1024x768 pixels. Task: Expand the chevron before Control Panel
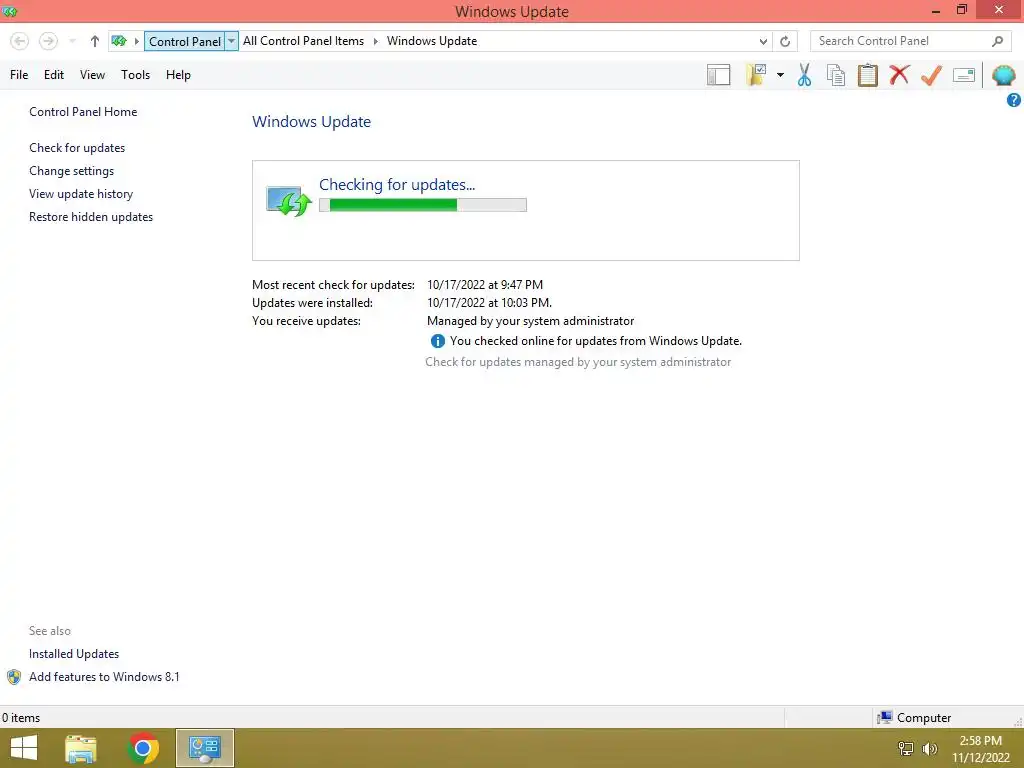pyautogui.click(x=136, y=41)
